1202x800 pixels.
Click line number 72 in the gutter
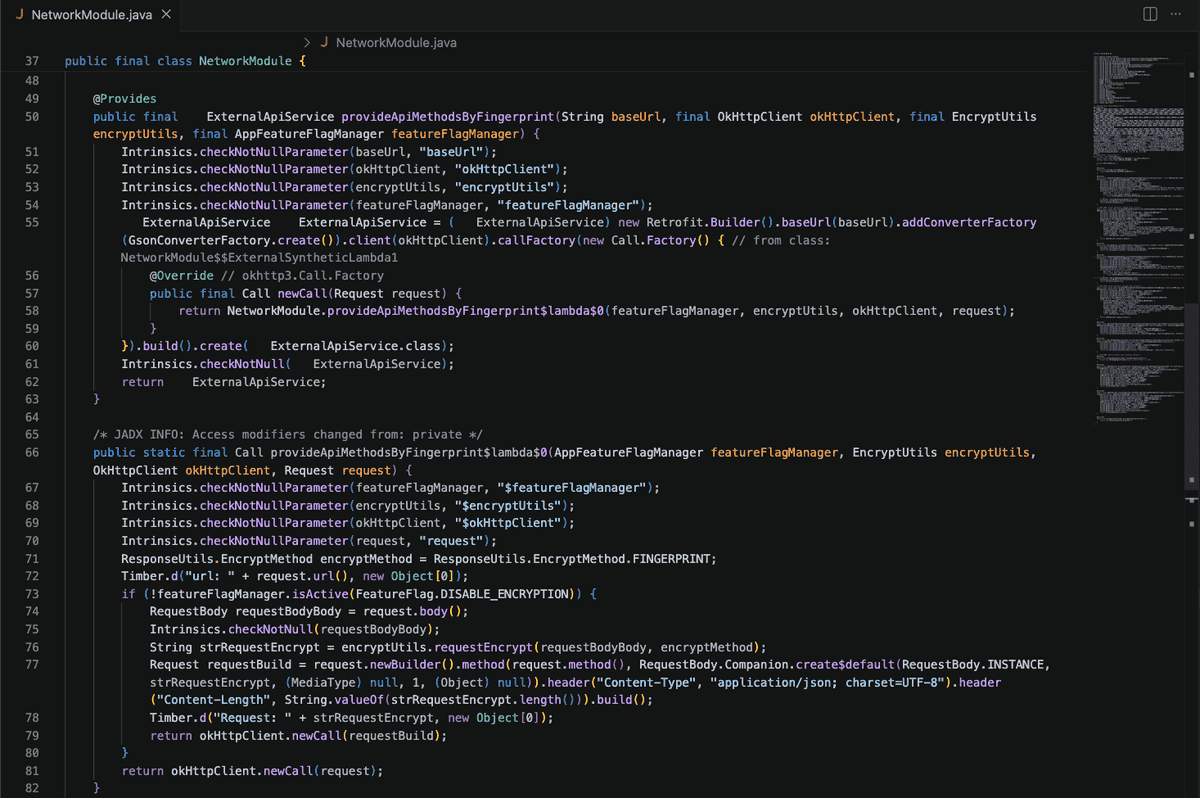pyautogui.click(x=30, y=576)
